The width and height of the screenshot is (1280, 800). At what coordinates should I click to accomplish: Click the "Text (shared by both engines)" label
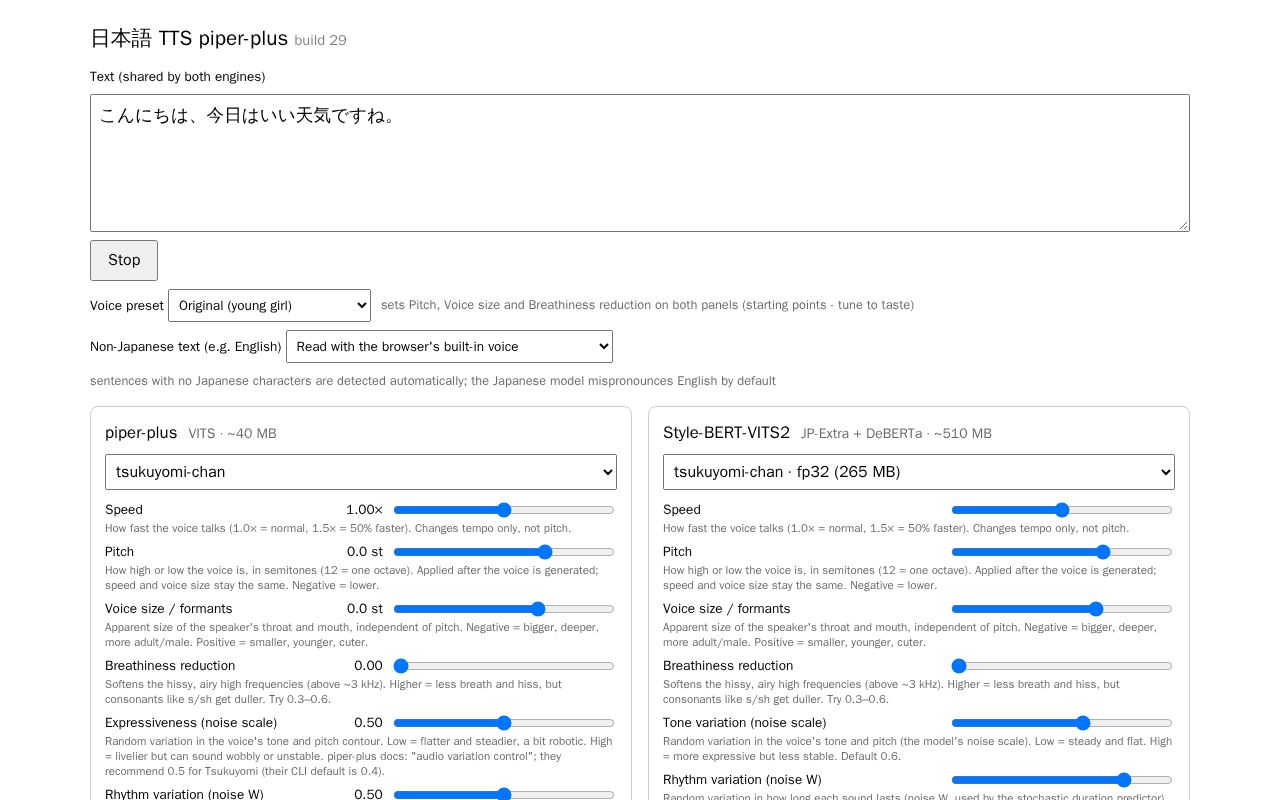[178, 77]
